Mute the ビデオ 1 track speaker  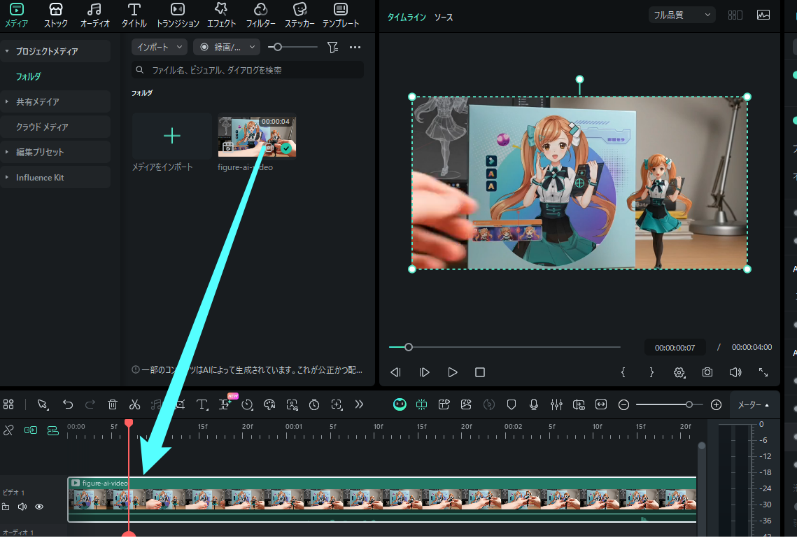(22, 507)
